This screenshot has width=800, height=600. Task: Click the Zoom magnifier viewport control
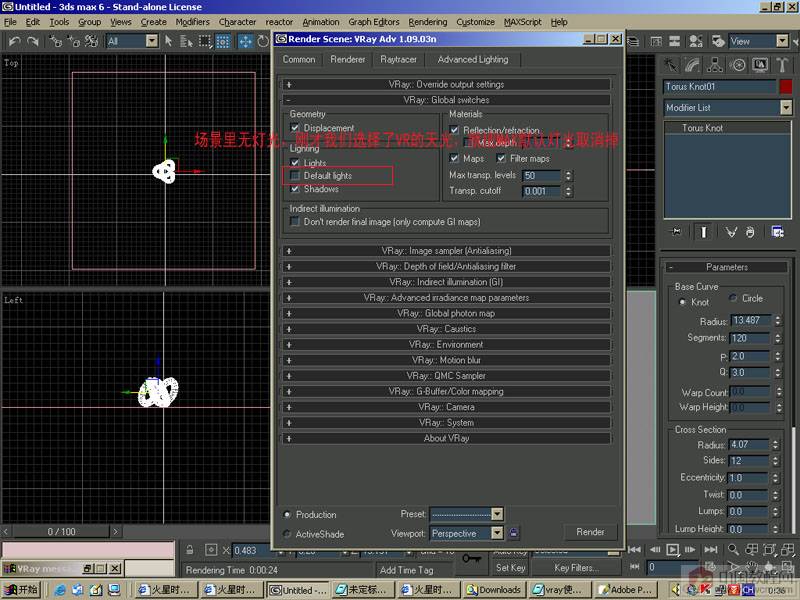point(733,549)
